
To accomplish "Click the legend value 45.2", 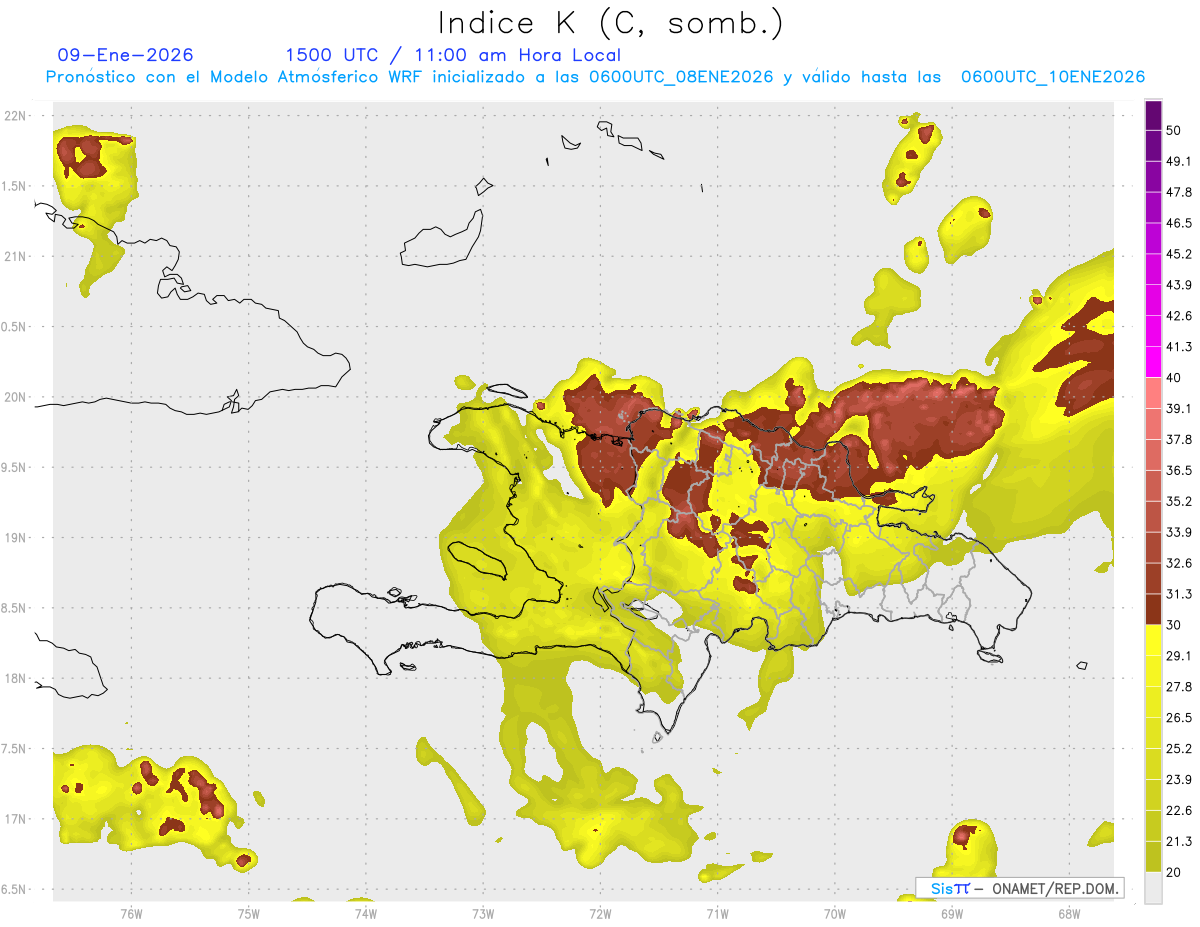I will [1179, 254].
